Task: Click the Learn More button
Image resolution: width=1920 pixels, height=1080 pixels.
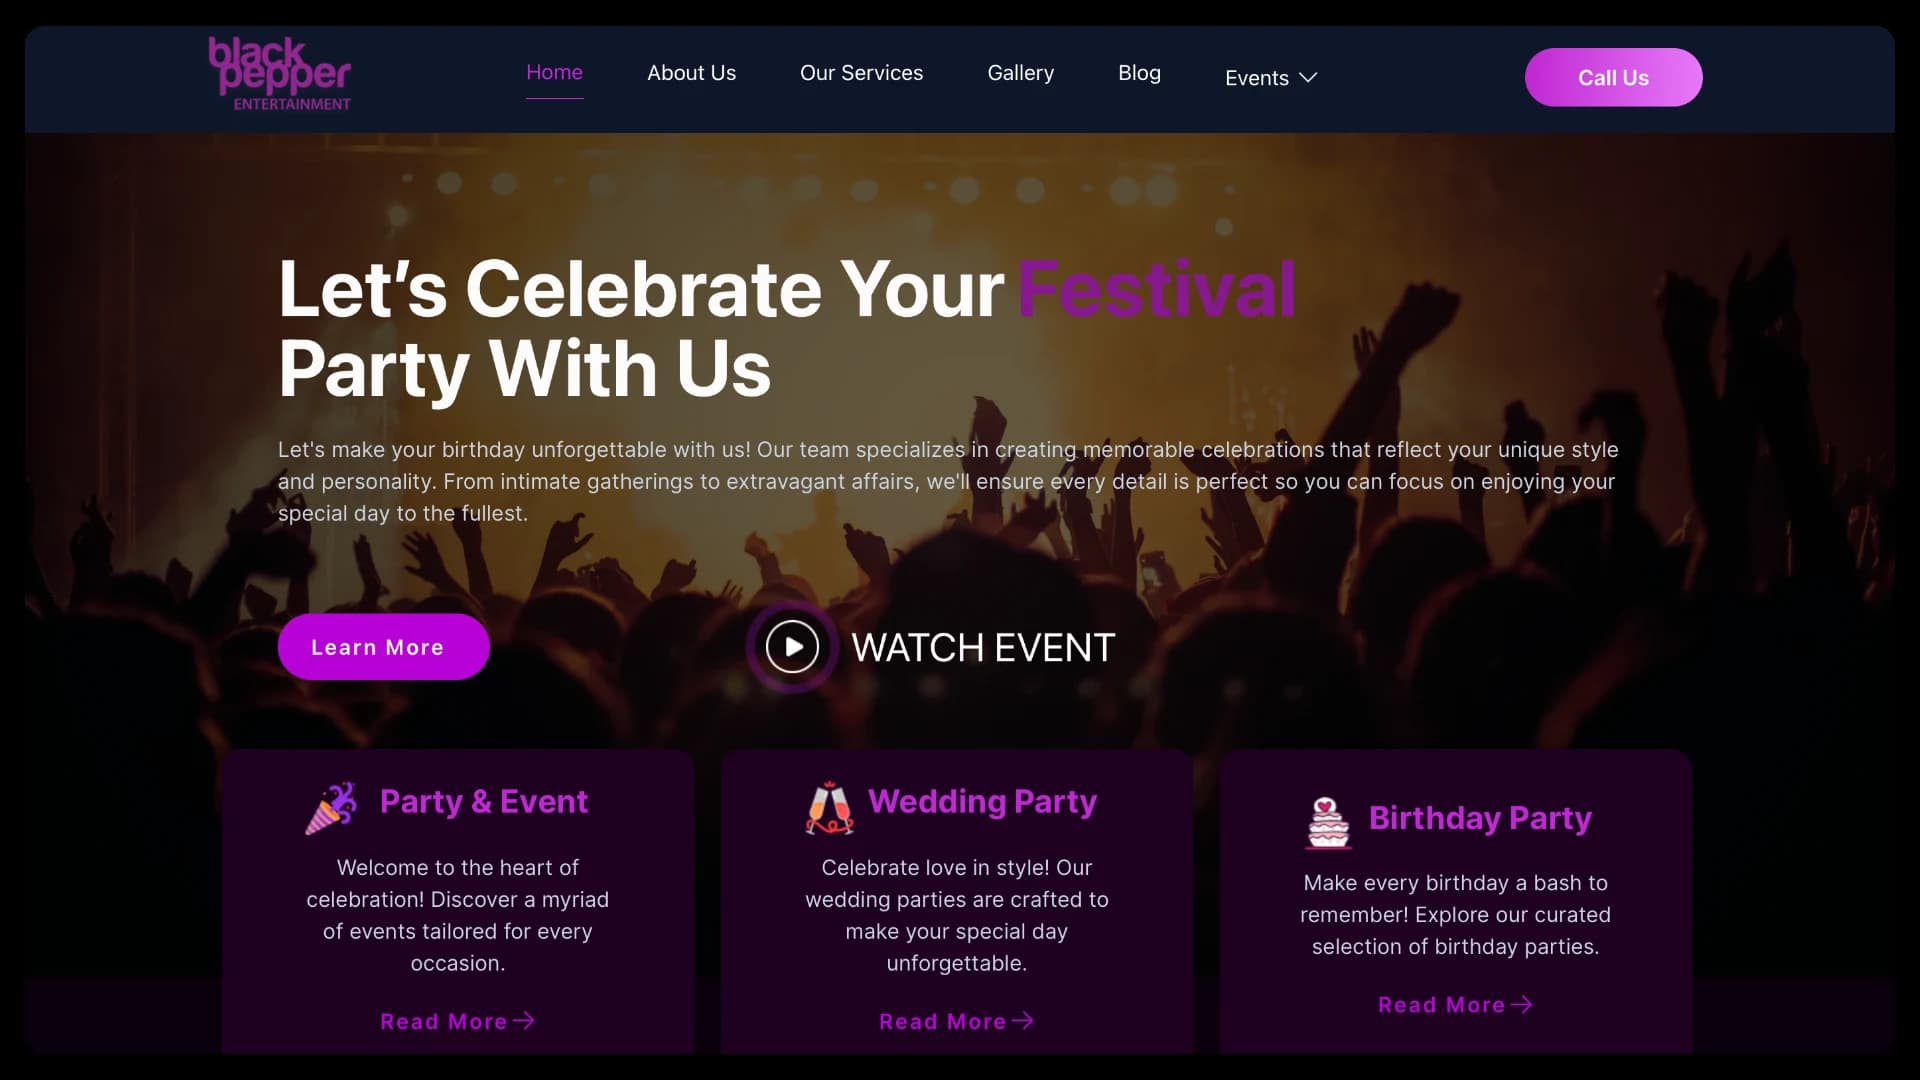Action: 383,646
